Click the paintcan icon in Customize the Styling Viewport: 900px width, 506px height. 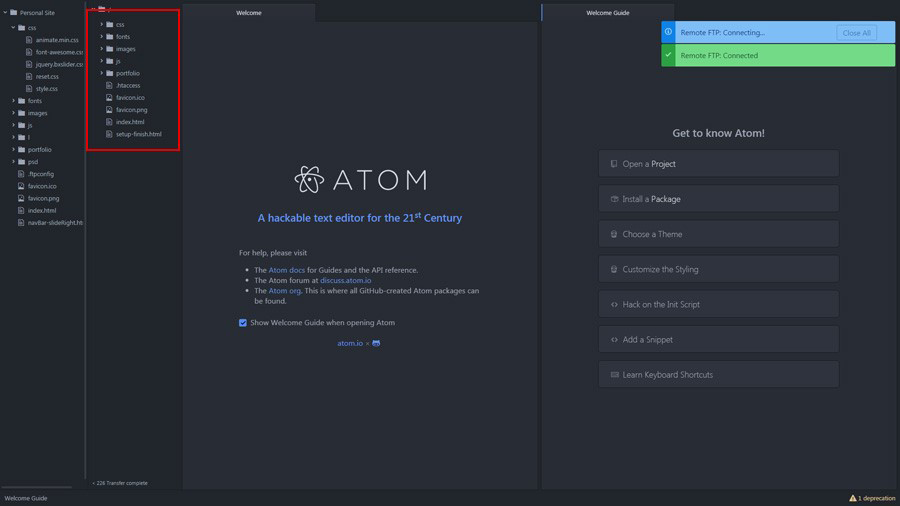[614, 269]
